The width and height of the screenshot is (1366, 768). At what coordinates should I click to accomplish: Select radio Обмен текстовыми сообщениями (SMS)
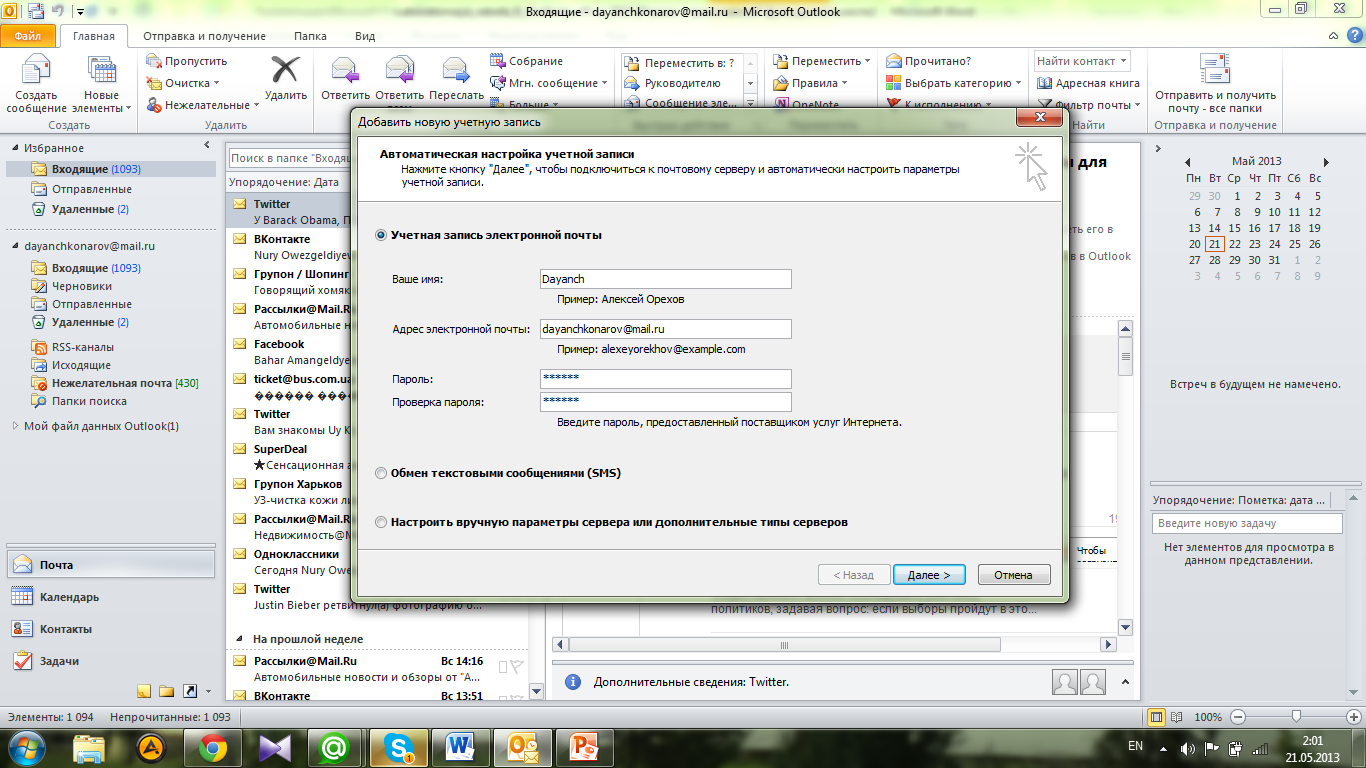tap(381, 473)
